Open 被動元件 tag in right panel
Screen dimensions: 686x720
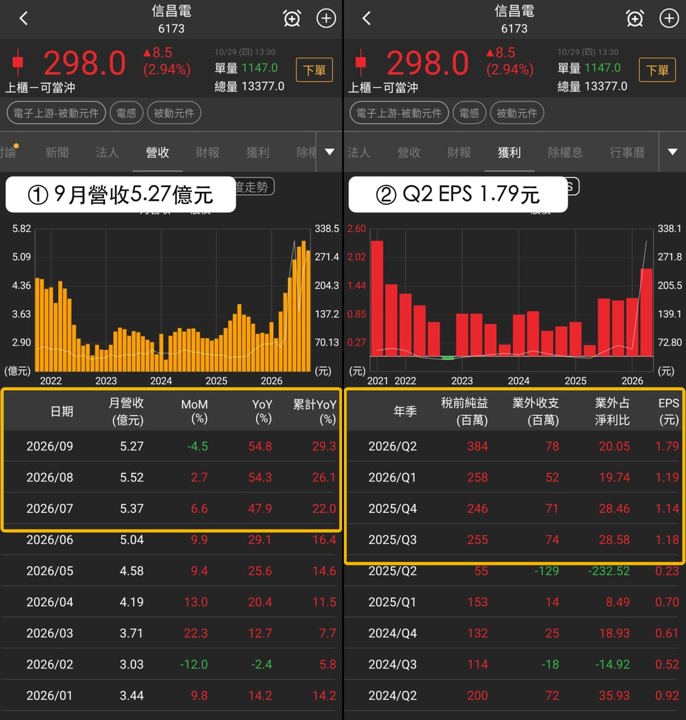[517, 113]
